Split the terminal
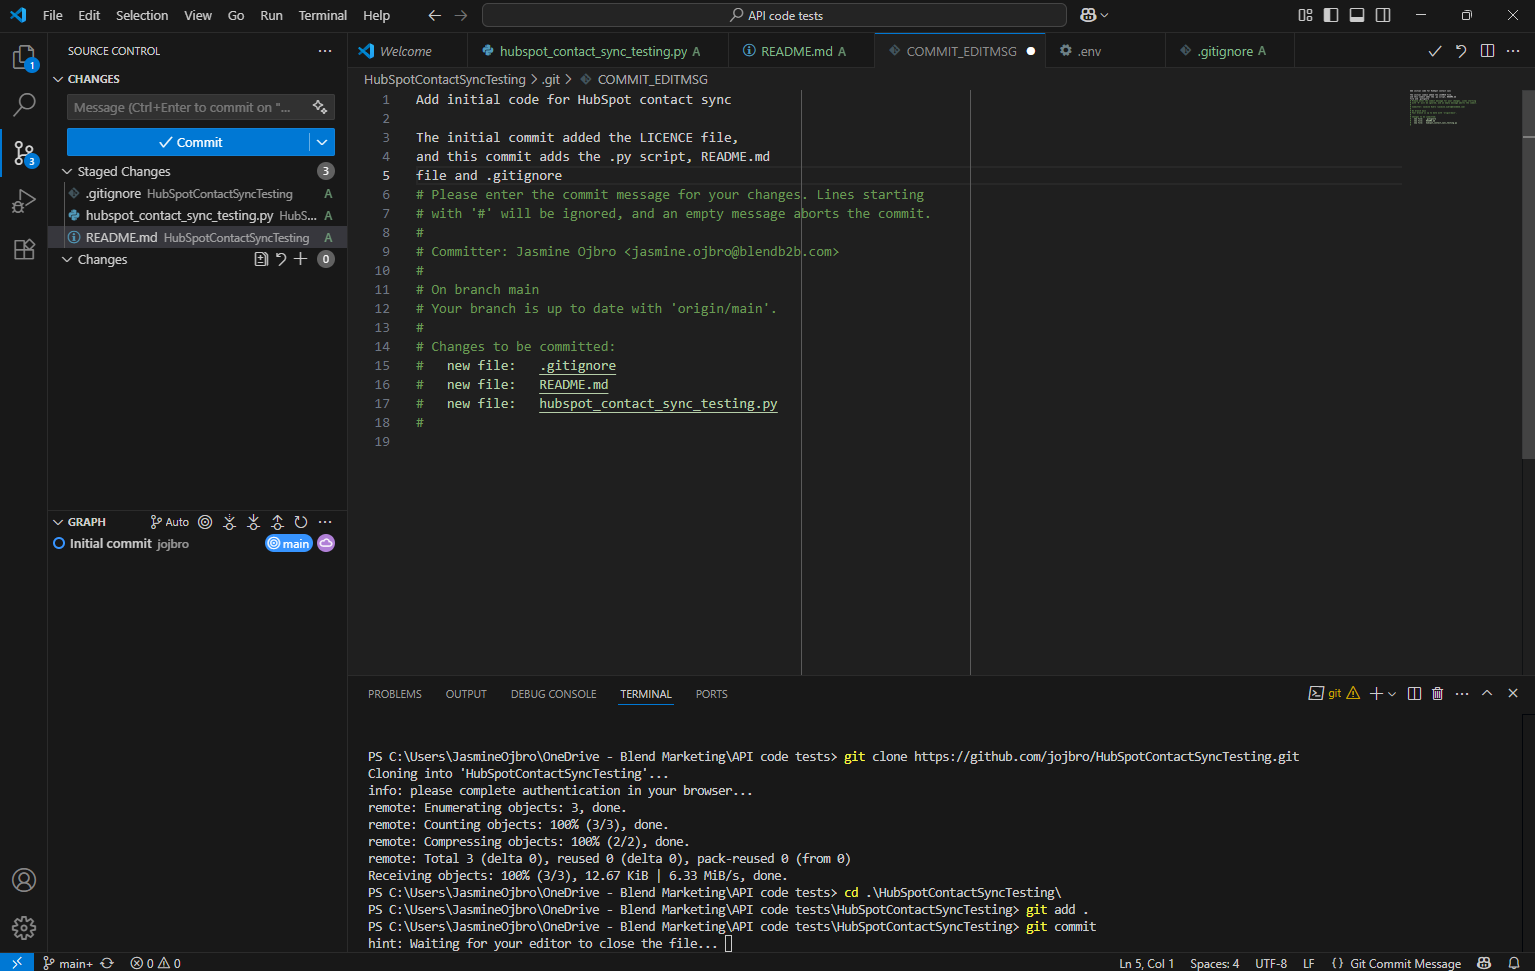The width and height of the screenshot is (1535, 971). 1414,693
